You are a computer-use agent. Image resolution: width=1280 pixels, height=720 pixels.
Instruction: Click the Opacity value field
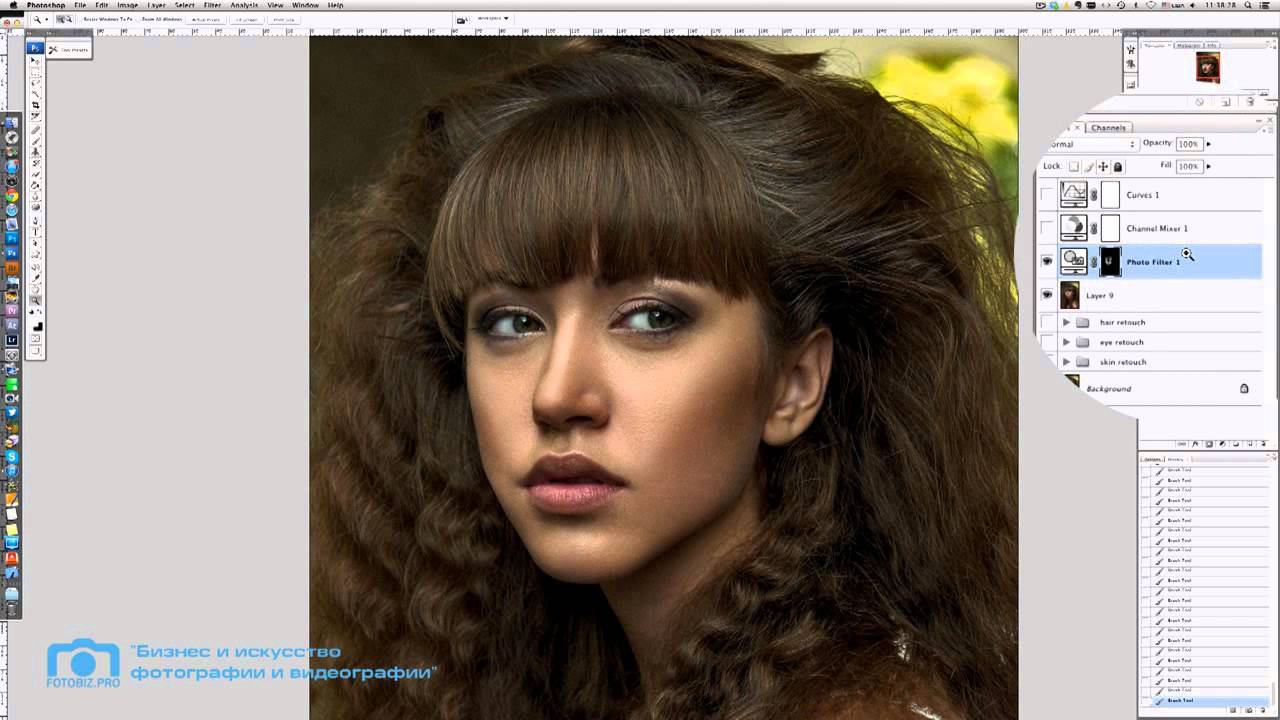coord(1188,144)
